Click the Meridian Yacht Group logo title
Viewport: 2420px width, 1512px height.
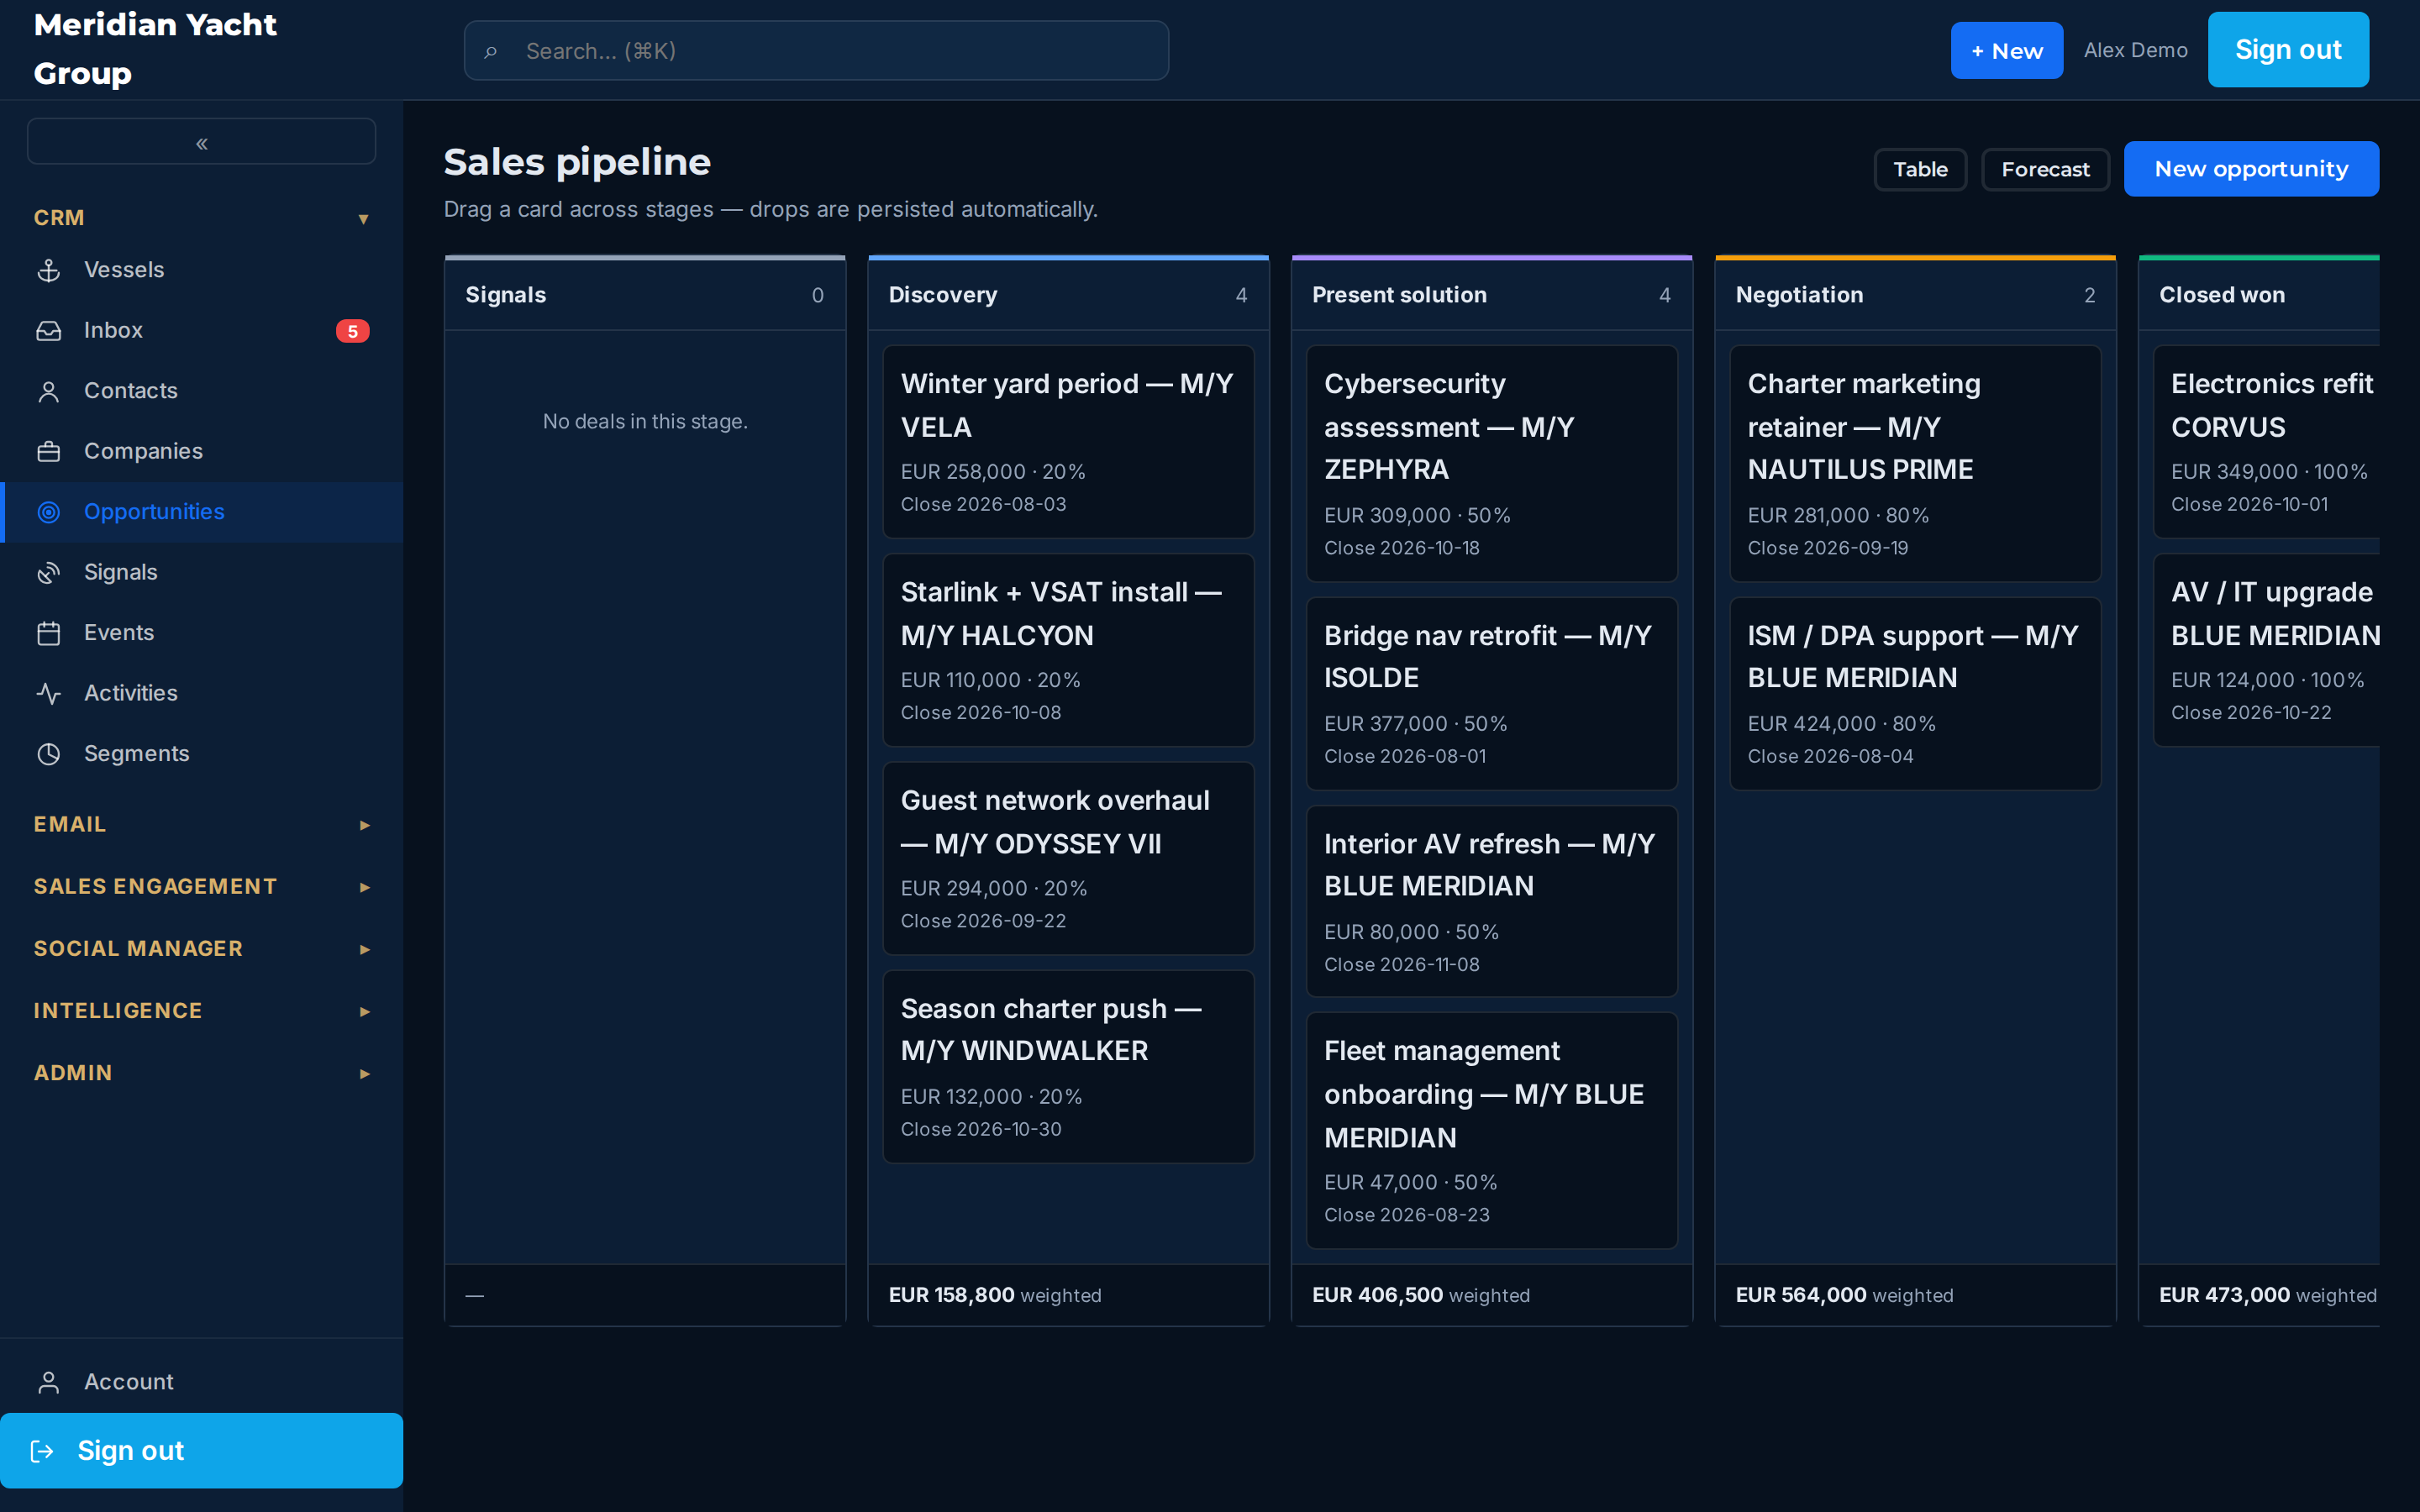click(155, 49)
